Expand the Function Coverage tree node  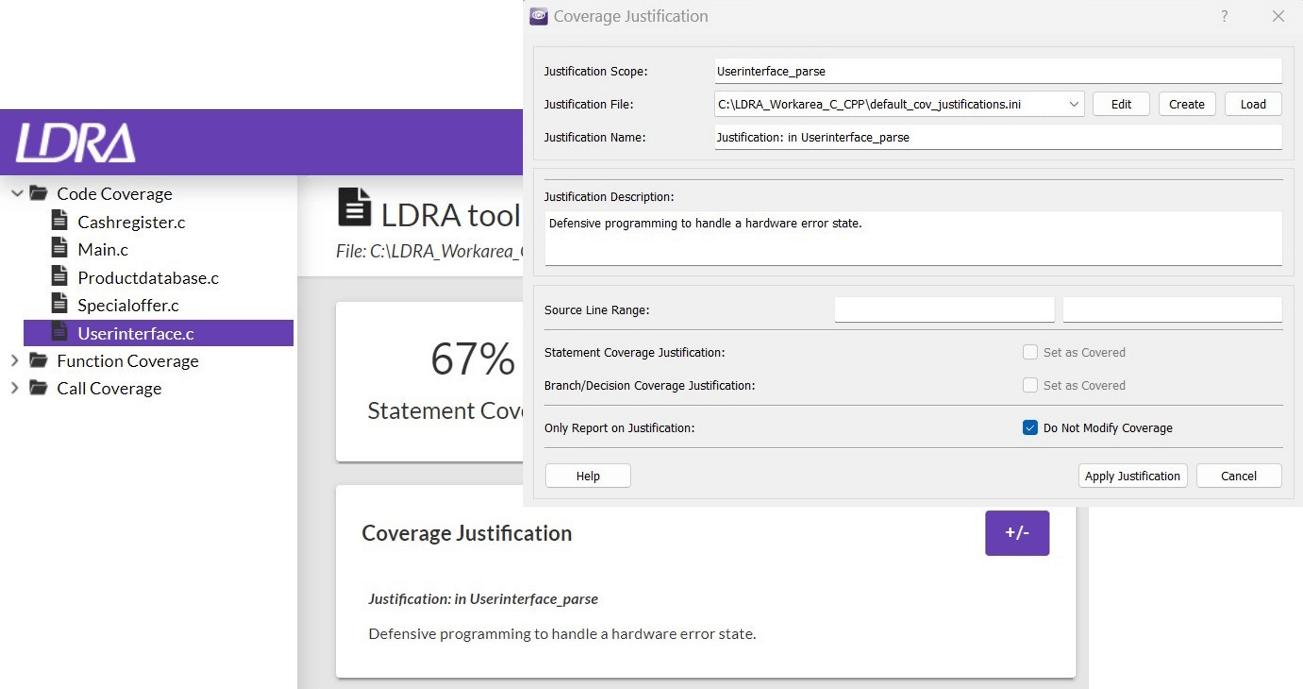14,360
